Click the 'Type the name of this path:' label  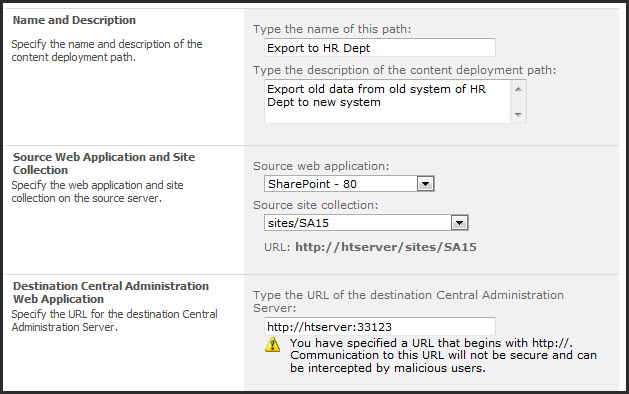(332, 29)
